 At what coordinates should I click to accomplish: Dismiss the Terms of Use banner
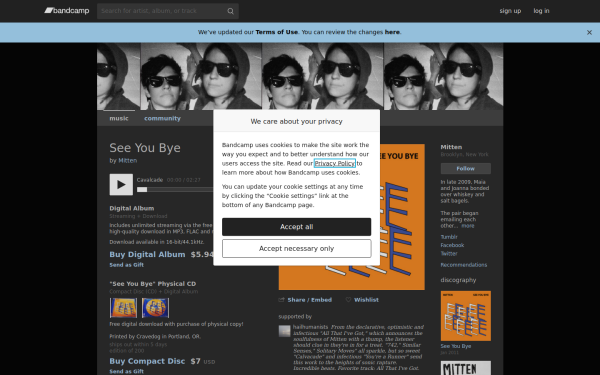(x=589, y=33)
